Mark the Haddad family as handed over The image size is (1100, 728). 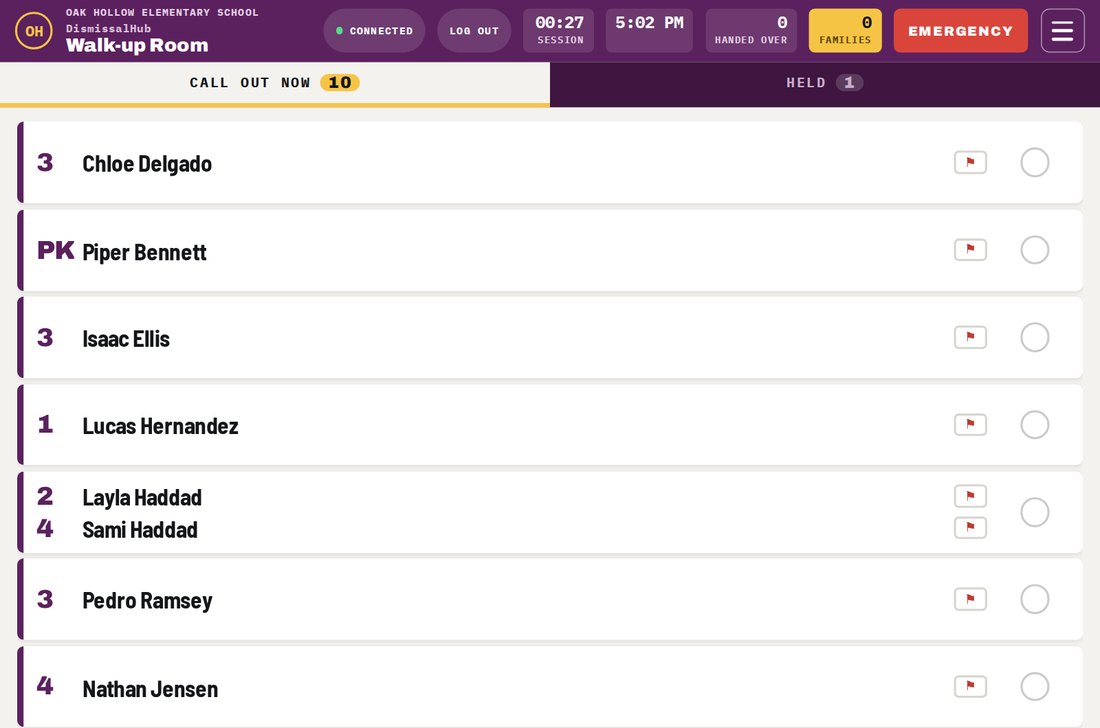1035,512
